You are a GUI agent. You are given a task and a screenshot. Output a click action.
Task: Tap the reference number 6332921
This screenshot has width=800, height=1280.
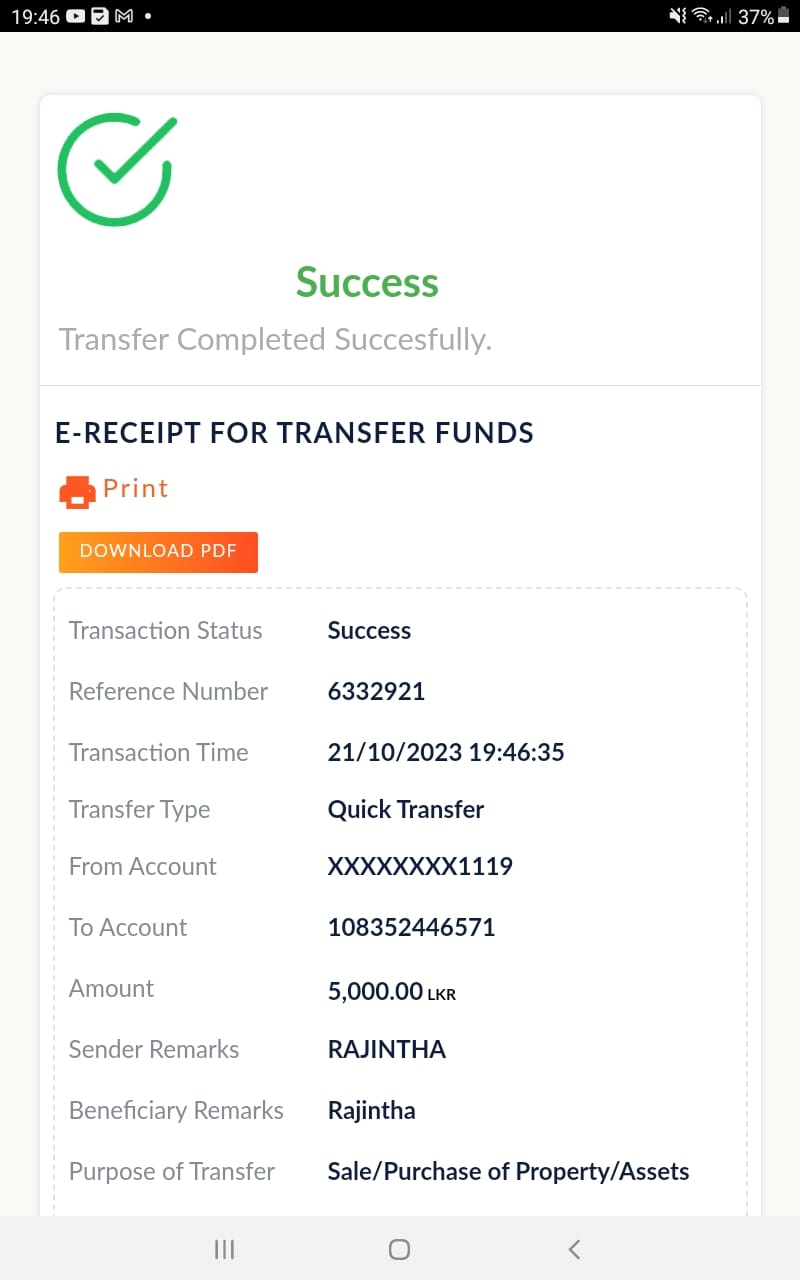pos(376,692)
